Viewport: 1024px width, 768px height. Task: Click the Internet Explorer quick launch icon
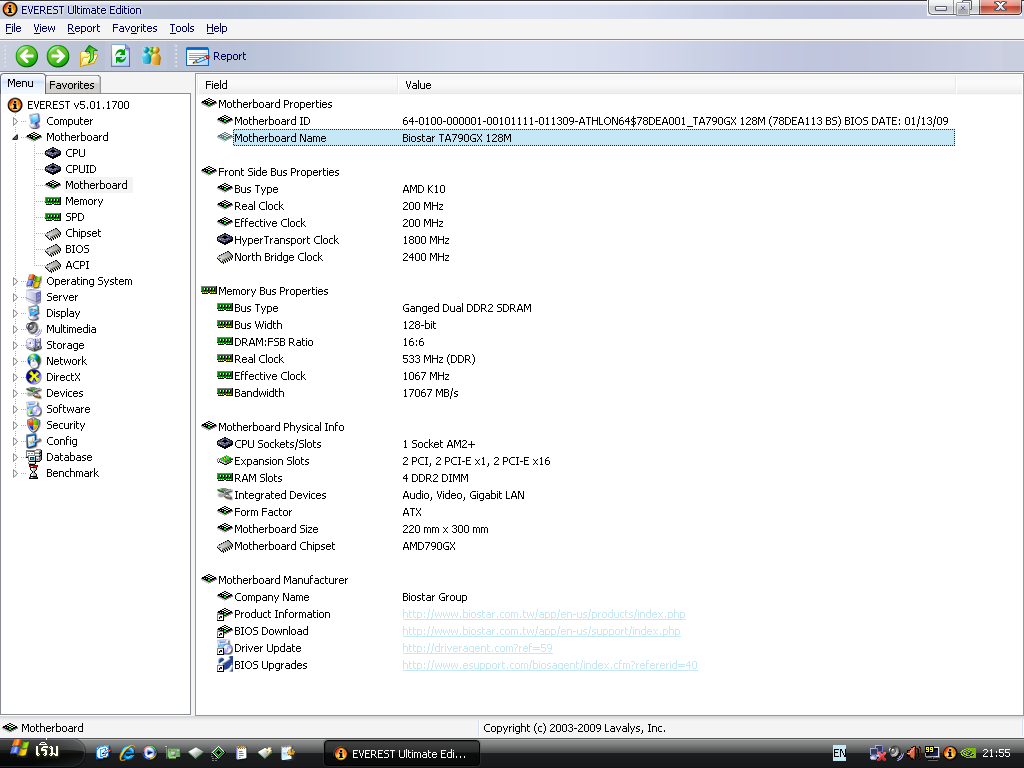click(x=127, y=753)
